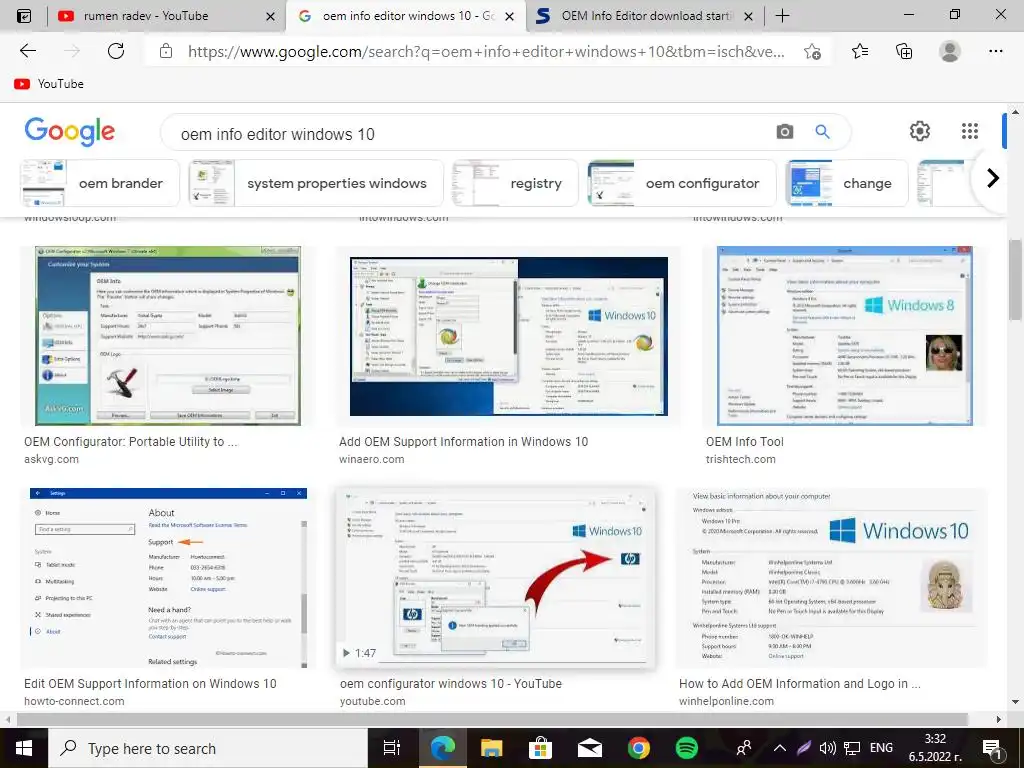This screenshot has width=1024, height=768.
Task: Open Microsoft Edge from taskbar
Action: coord(442,748)
